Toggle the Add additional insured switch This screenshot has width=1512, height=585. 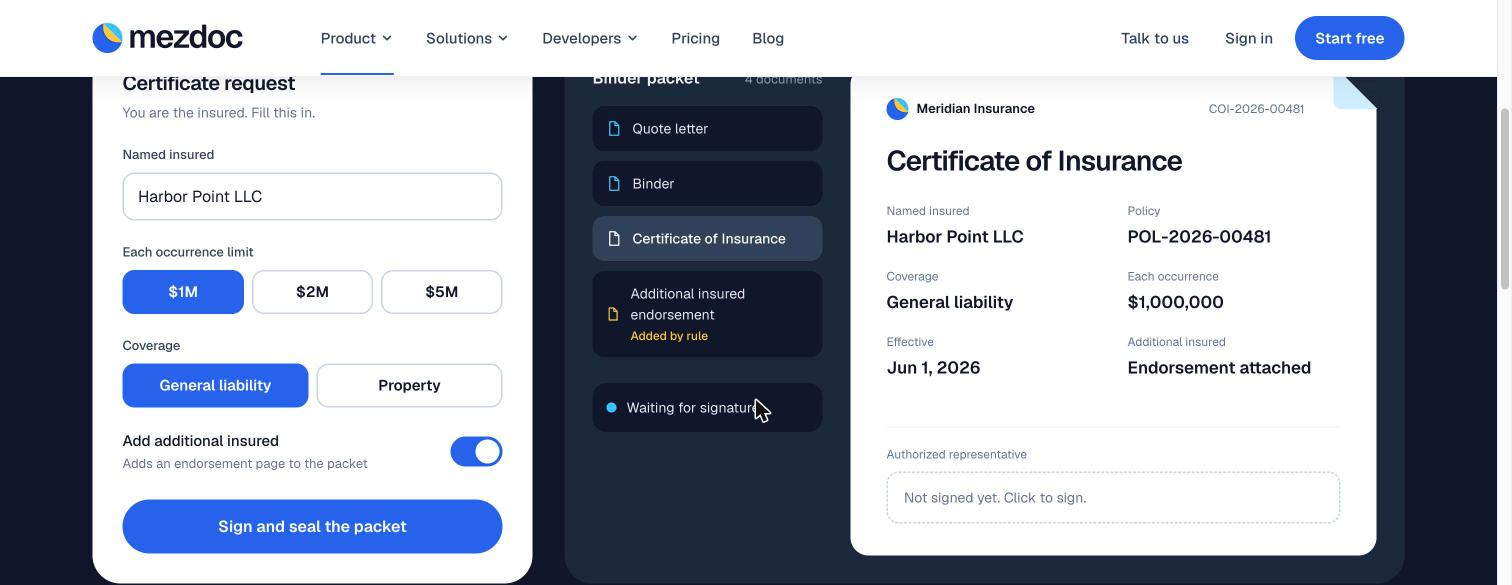pos(476,452)
